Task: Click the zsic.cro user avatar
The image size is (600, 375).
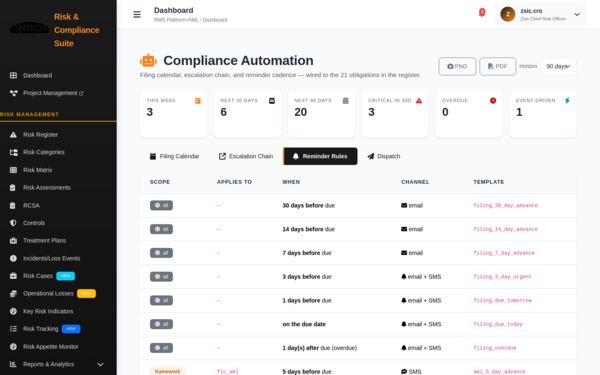Action: (508, 15)
